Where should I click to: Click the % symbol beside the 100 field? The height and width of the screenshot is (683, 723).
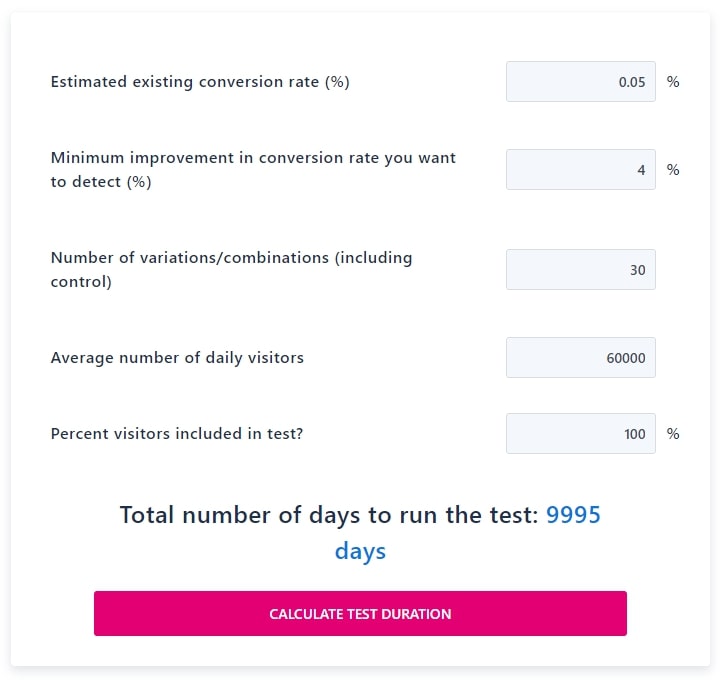[673, 434]
